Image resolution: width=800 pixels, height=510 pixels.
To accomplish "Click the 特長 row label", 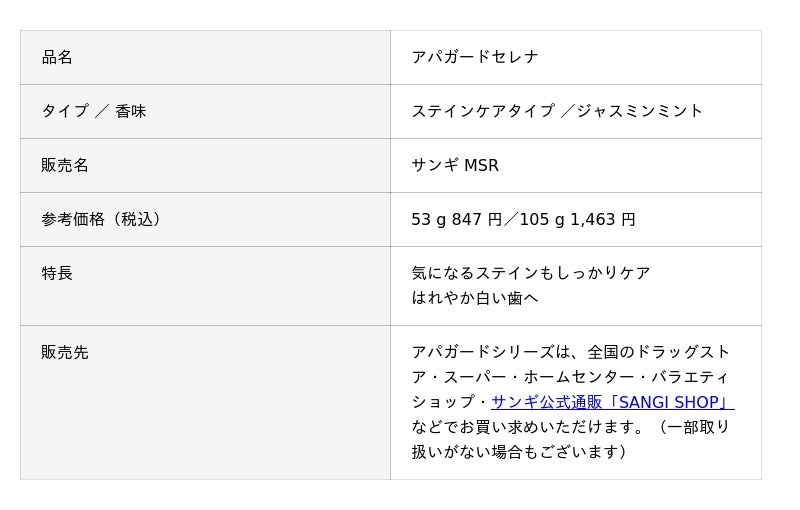I will pos(57,273).
